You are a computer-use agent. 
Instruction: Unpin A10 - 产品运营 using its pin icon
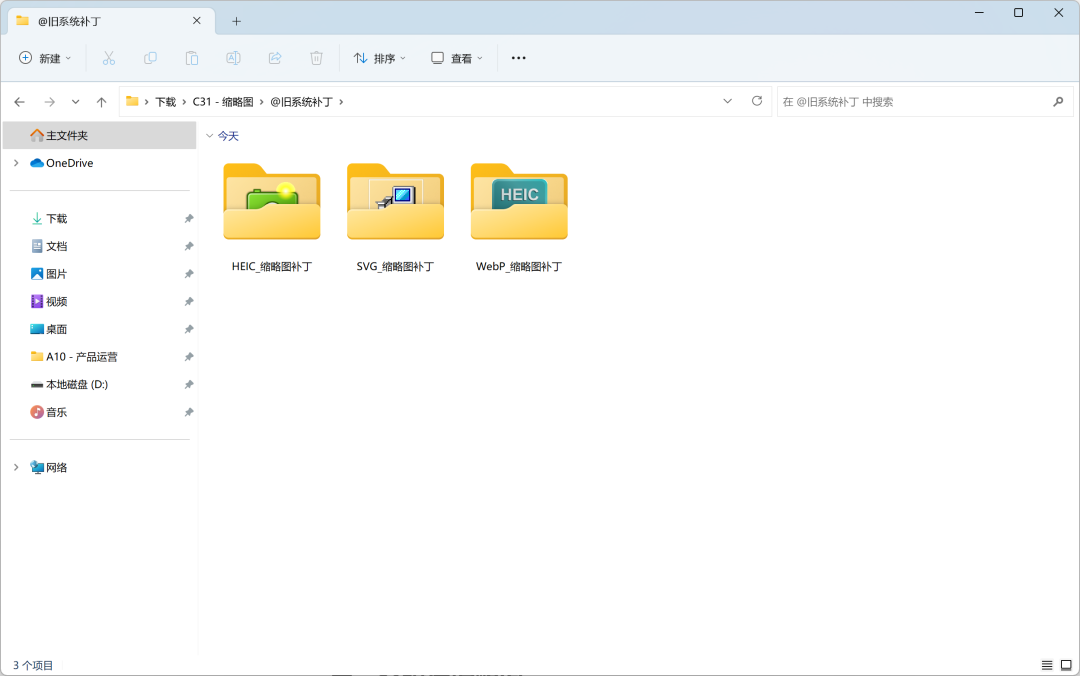pos(189,357)
